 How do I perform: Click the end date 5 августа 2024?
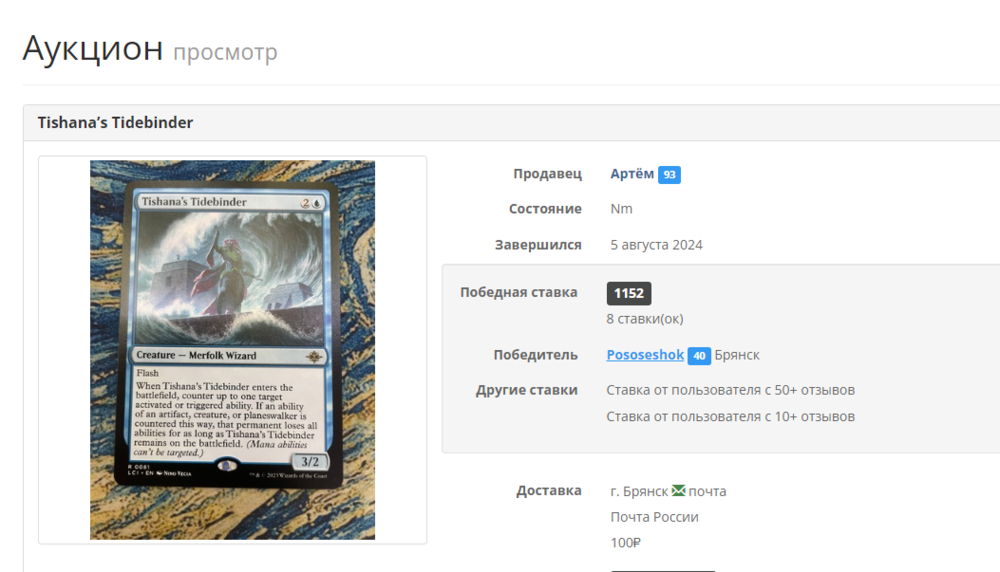[x=656, y=245]
